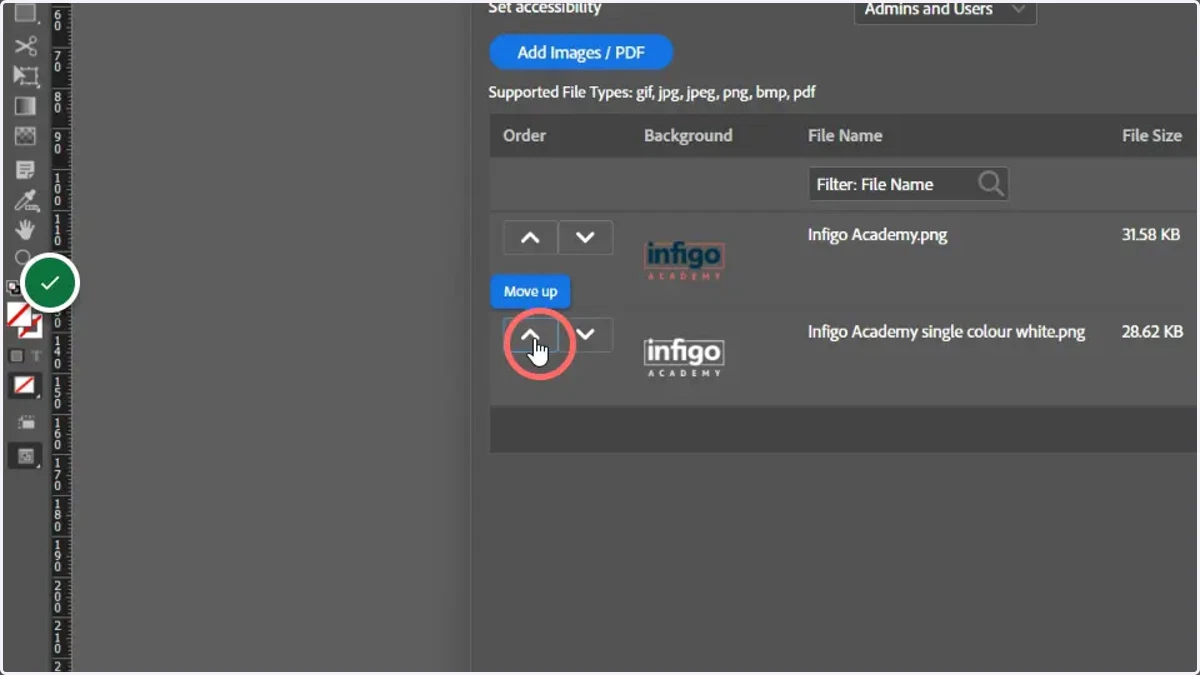Select the Free Transform tool

point(25,76)
